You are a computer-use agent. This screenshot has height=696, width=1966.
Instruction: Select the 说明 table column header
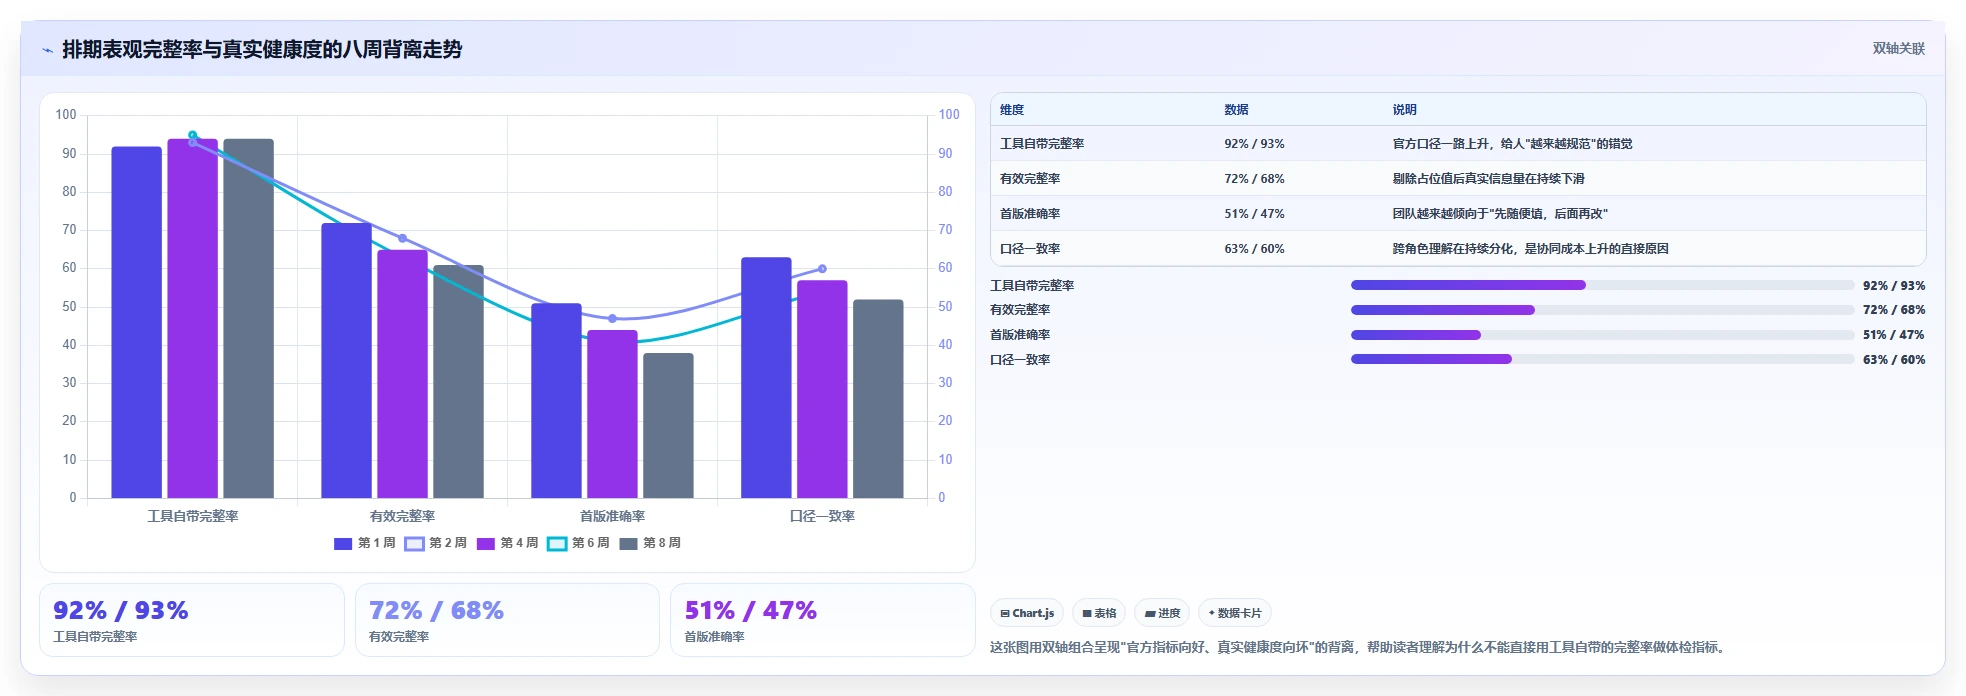pos(1404,110)
